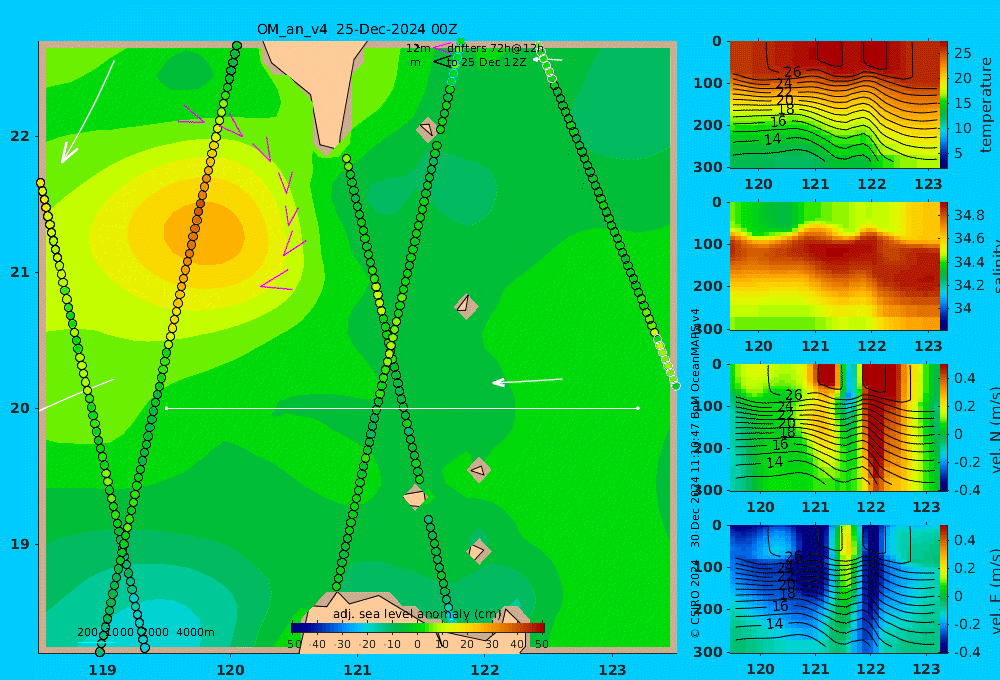Click the large white arrow in the map's upper-left

pos(87,112)
